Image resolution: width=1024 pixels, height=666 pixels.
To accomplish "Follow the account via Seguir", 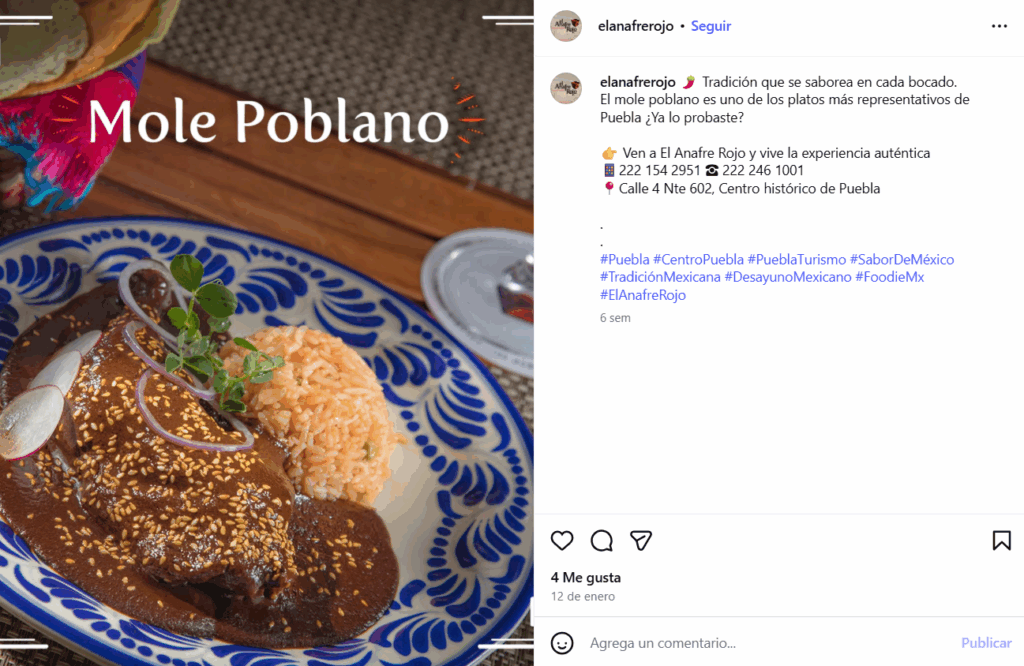I will [x=711, y=26].
